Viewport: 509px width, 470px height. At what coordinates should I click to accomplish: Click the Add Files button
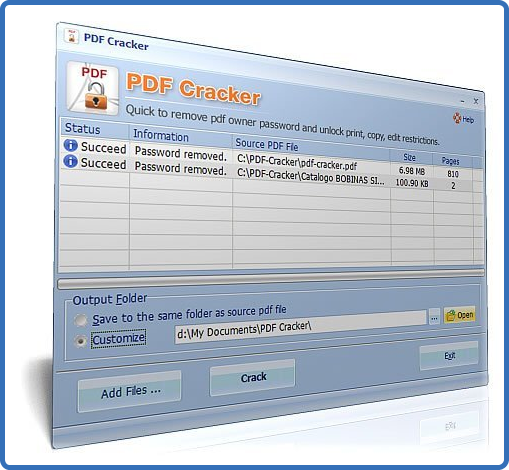(129, 392)
